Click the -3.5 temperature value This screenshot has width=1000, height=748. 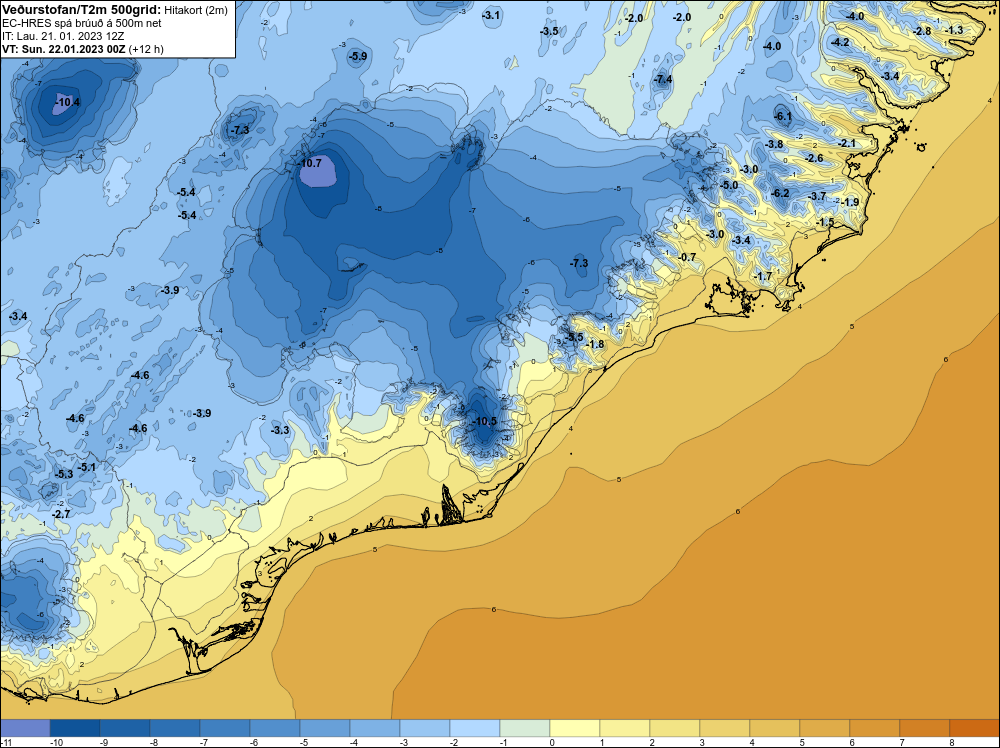[549, 31]
